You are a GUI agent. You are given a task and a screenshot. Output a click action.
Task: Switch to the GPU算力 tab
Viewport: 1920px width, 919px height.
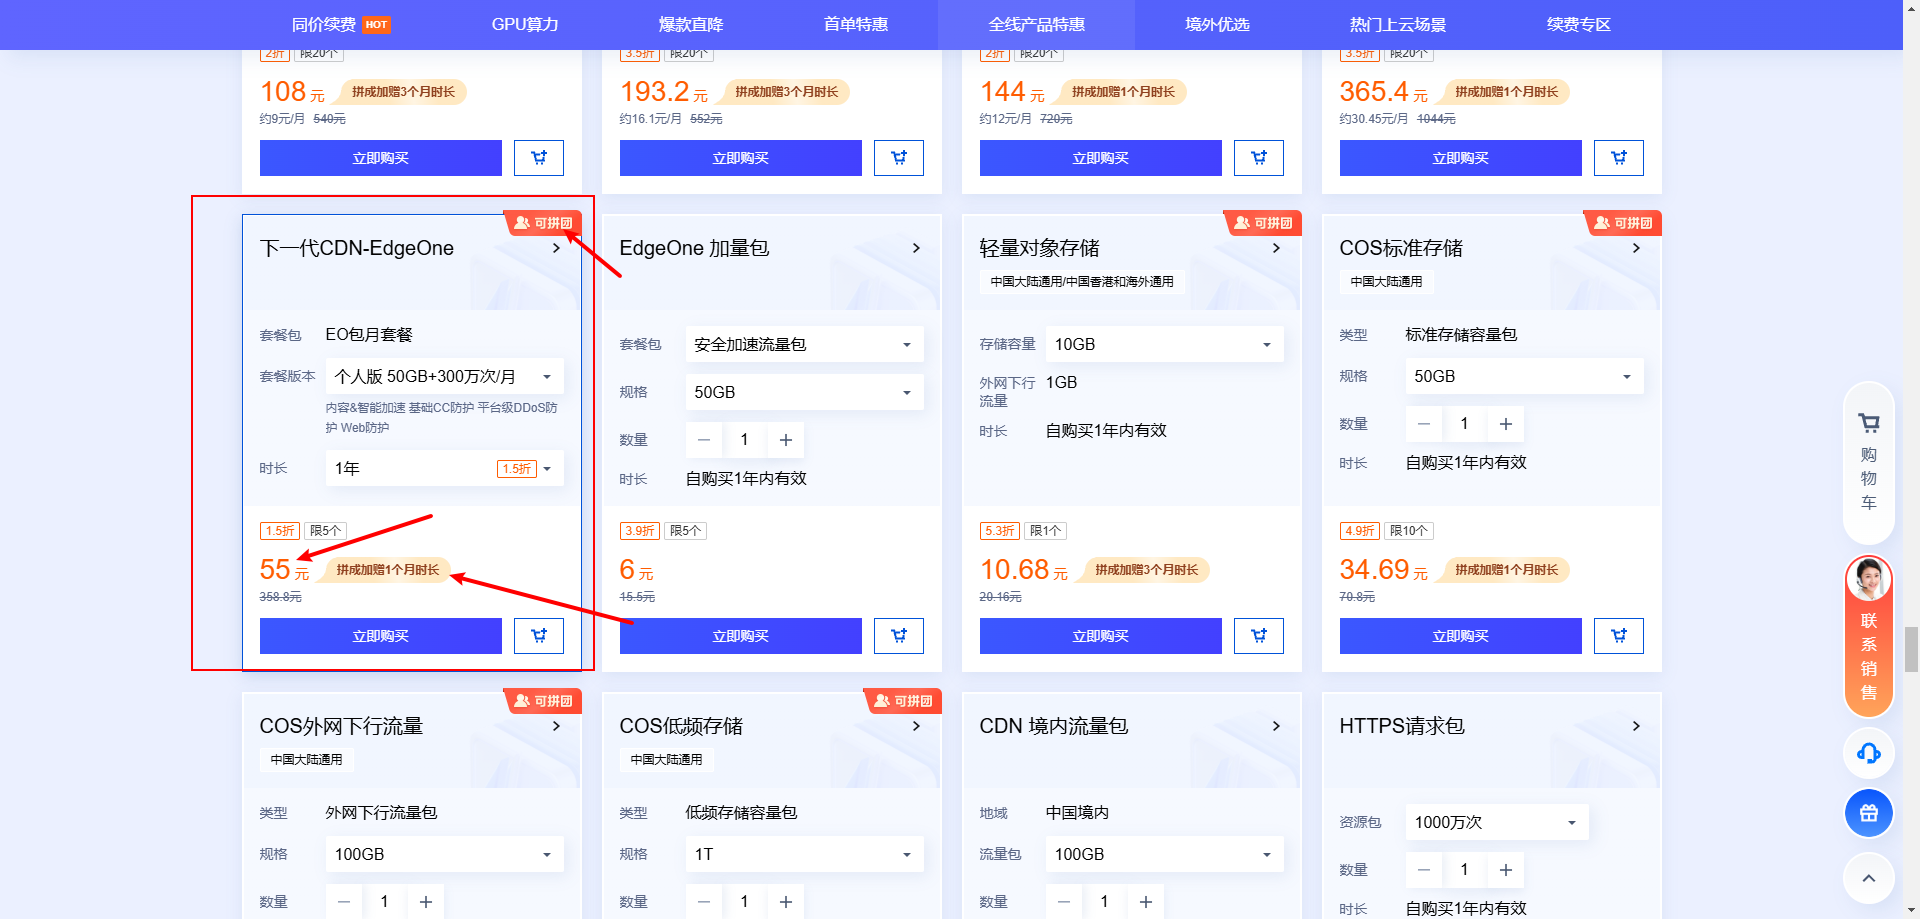(x=525, y=24)
